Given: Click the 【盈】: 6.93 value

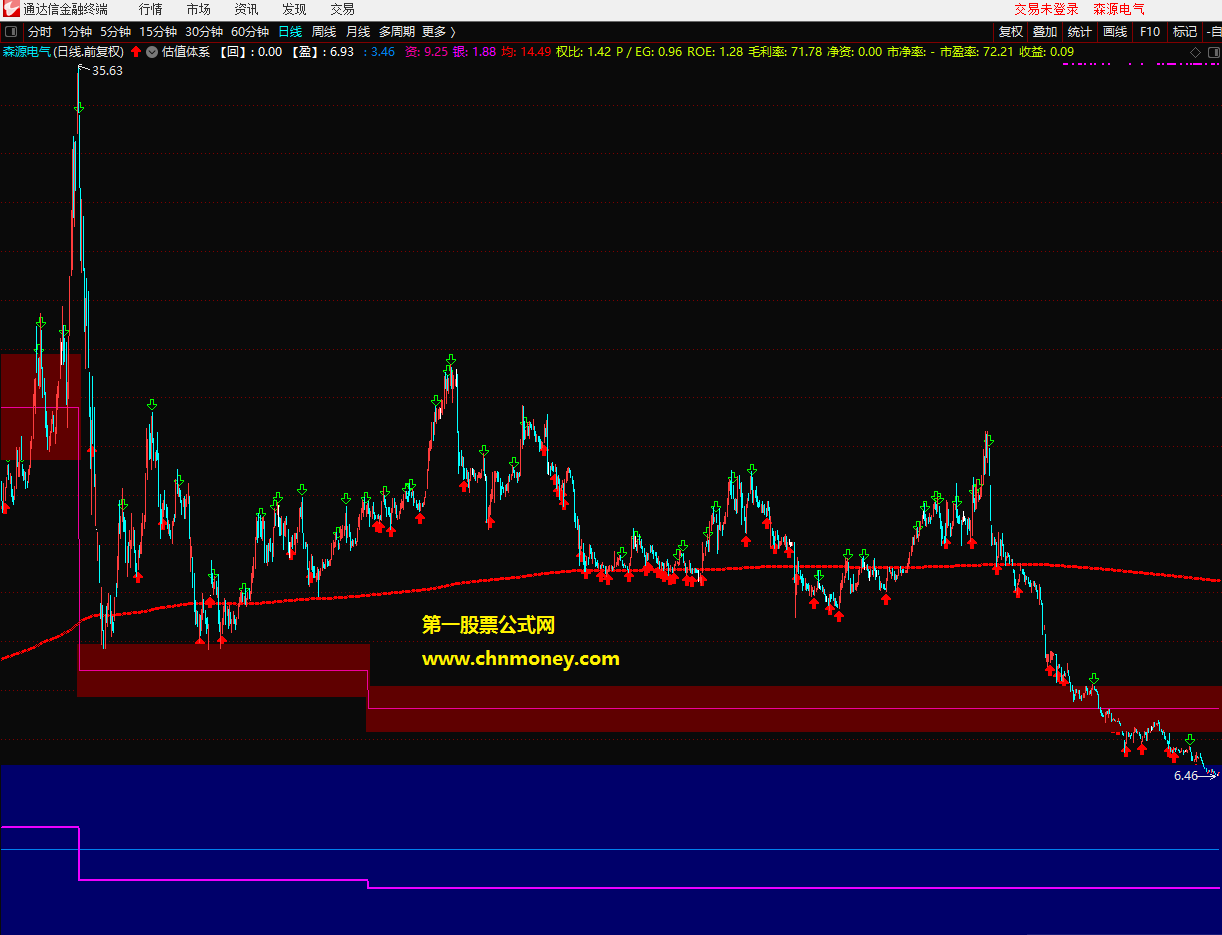Looking at the screenshot, I should pyautogui.click(x=322, y=51).
